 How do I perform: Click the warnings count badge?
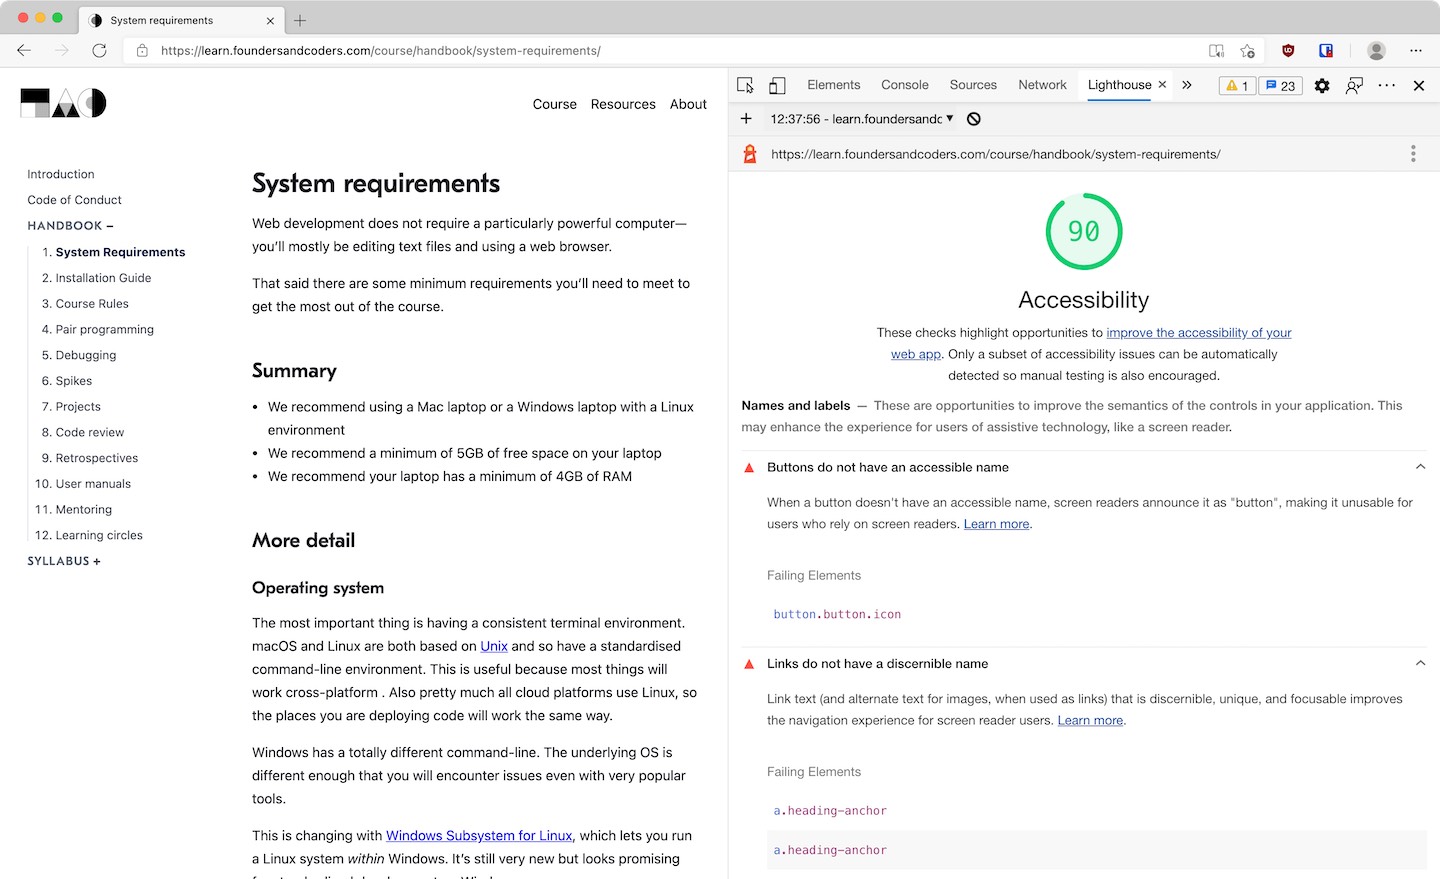tap(1237, 85)
